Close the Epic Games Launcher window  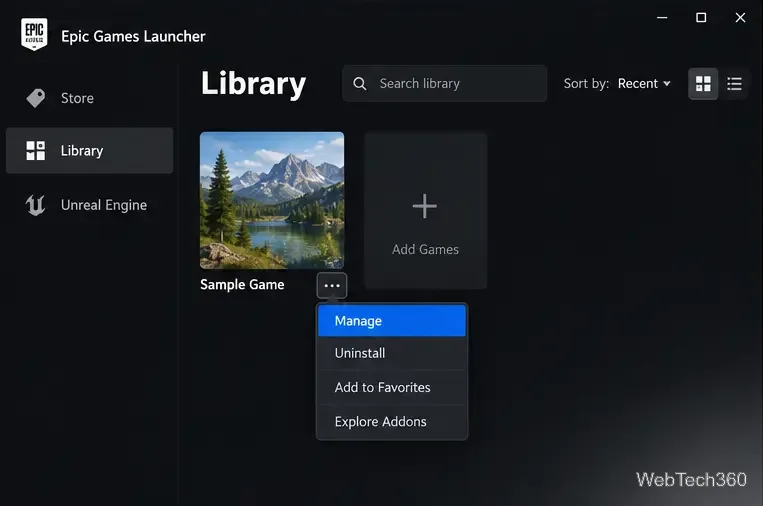(740, 18)
